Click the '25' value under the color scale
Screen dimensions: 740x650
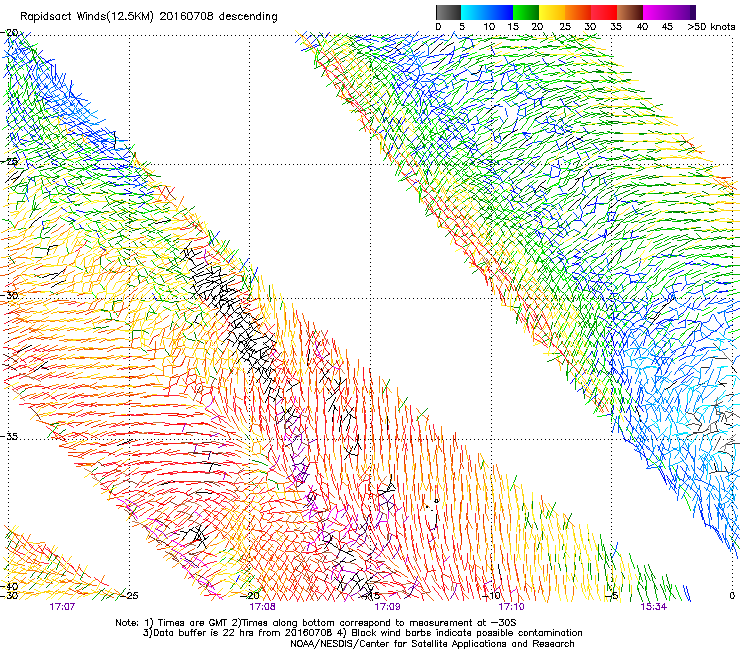[x=565, y=27]
